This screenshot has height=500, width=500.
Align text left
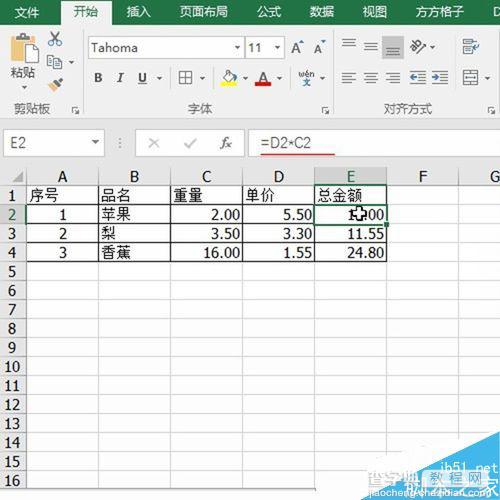[349, 78]
